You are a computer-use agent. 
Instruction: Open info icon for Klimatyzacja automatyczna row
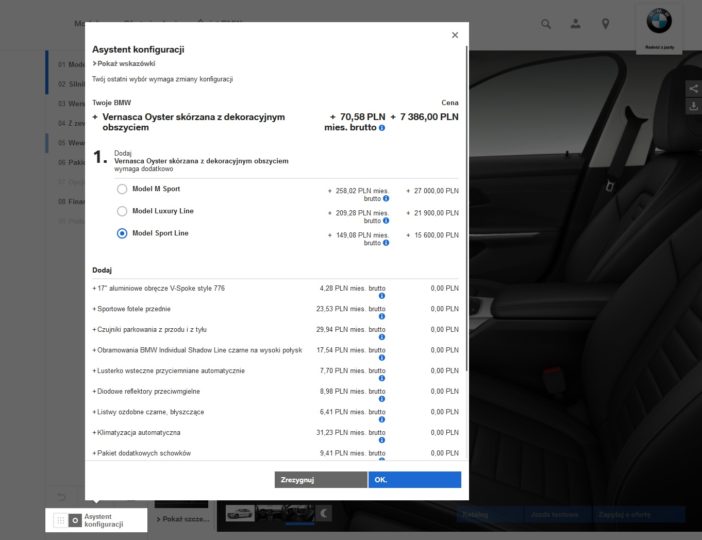pyautogui.click(x=382, y=440)
